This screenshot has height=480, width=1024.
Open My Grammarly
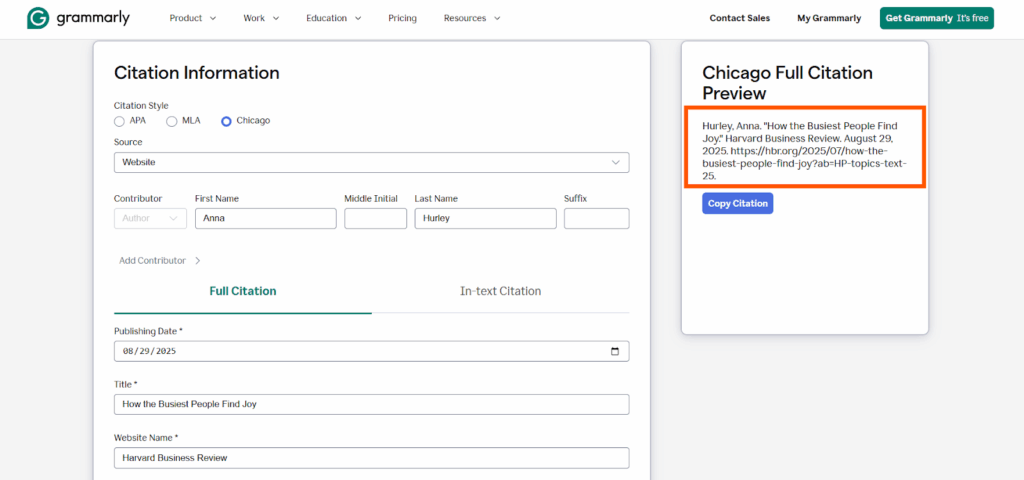point(829,18)
